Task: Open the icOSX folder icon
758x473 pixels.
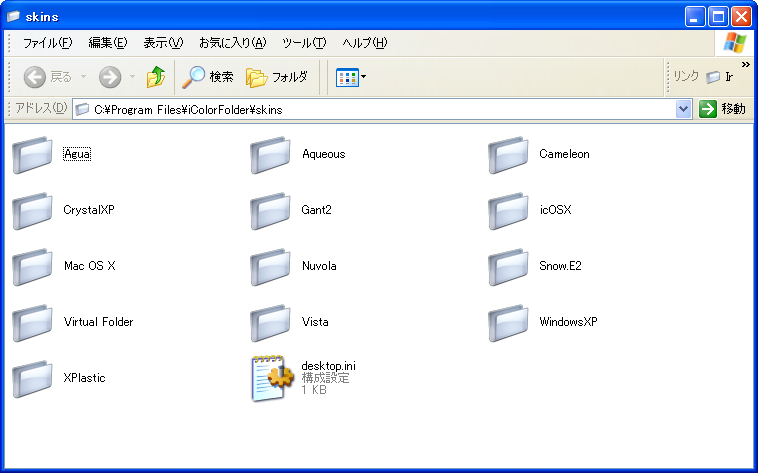Action: point(508,211)
